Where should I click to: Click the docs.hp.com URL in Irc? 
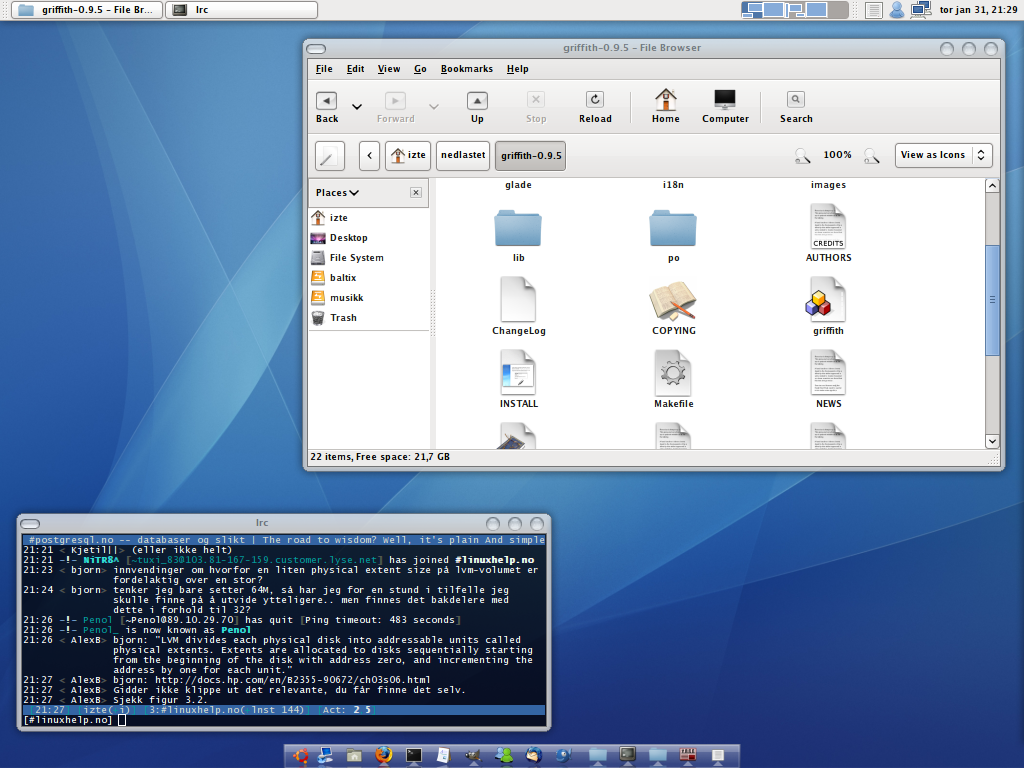[x=293, y=680]
